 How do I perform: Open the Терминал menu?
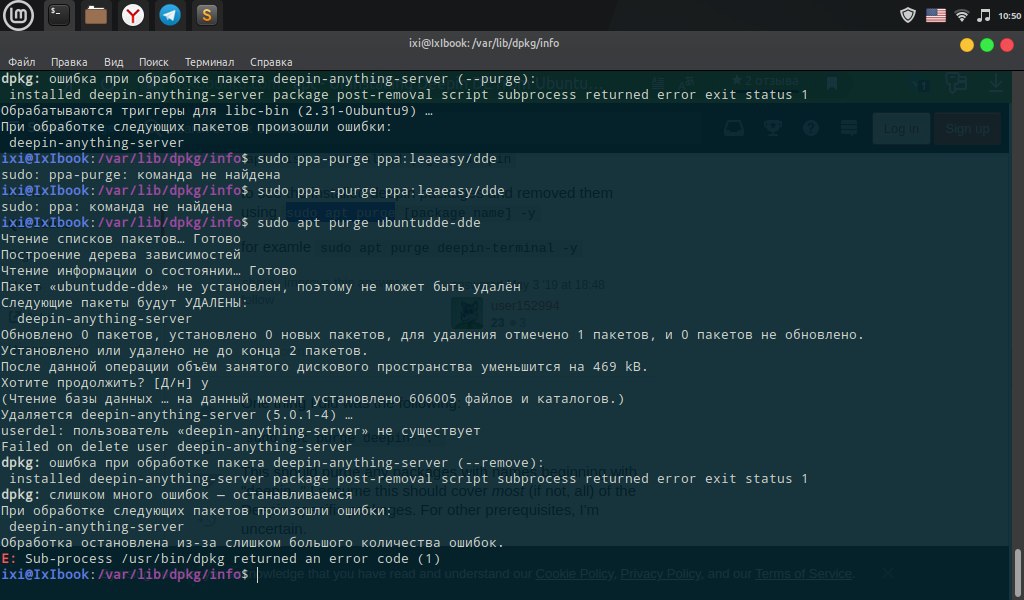click(x=209, y=62)
